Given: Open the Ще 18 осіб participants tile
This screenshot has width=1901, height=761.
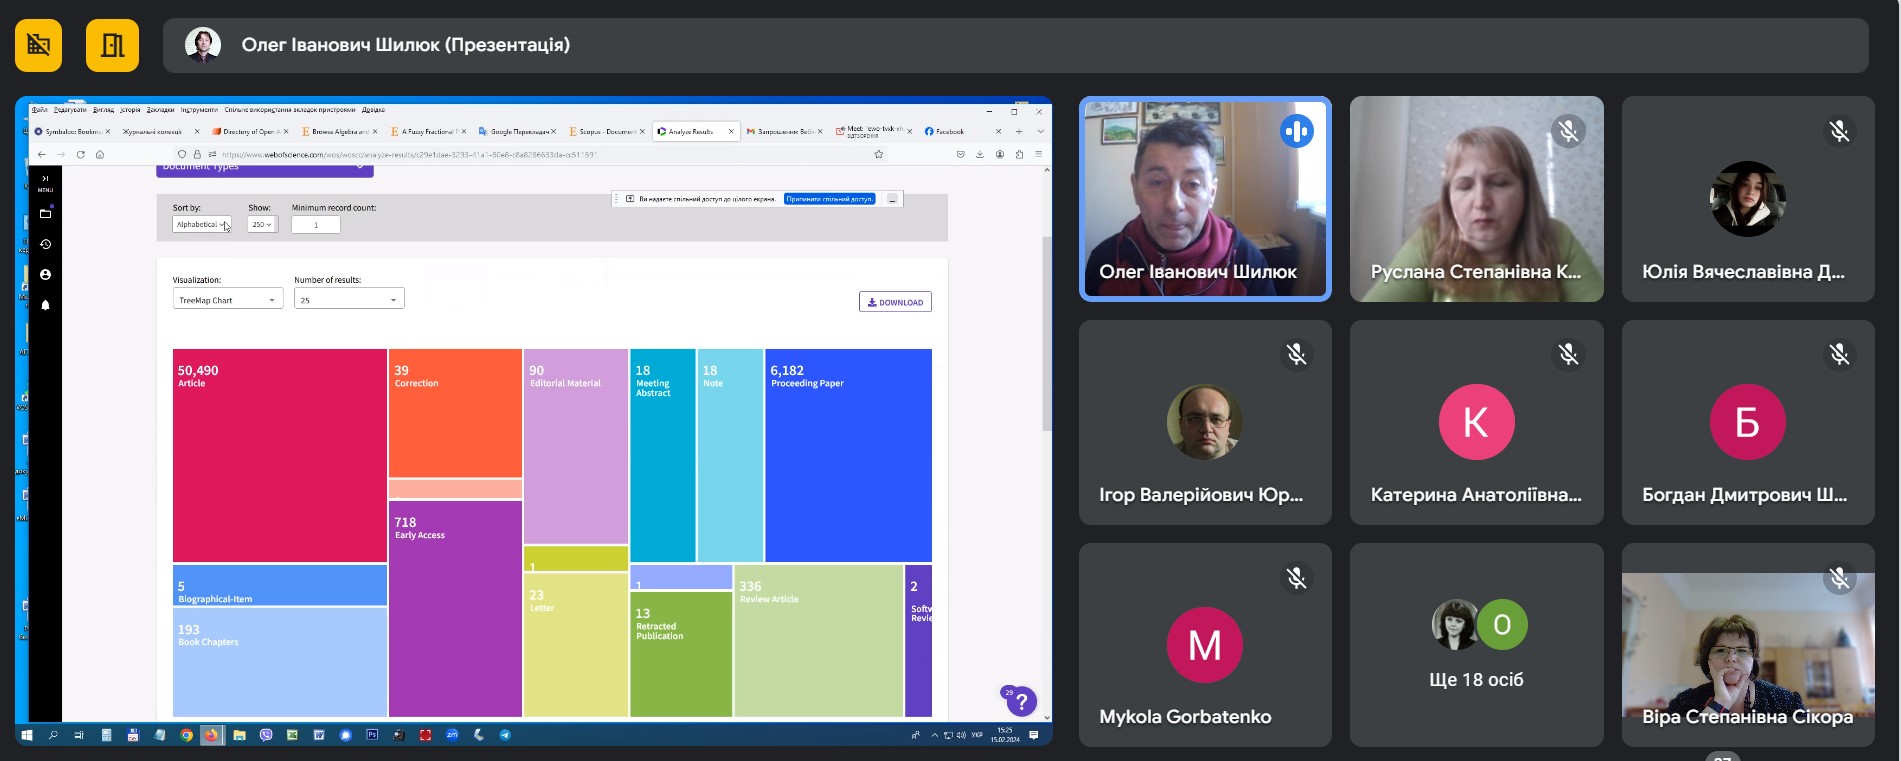Looking at the screenshot, I should pos(1476,645).
